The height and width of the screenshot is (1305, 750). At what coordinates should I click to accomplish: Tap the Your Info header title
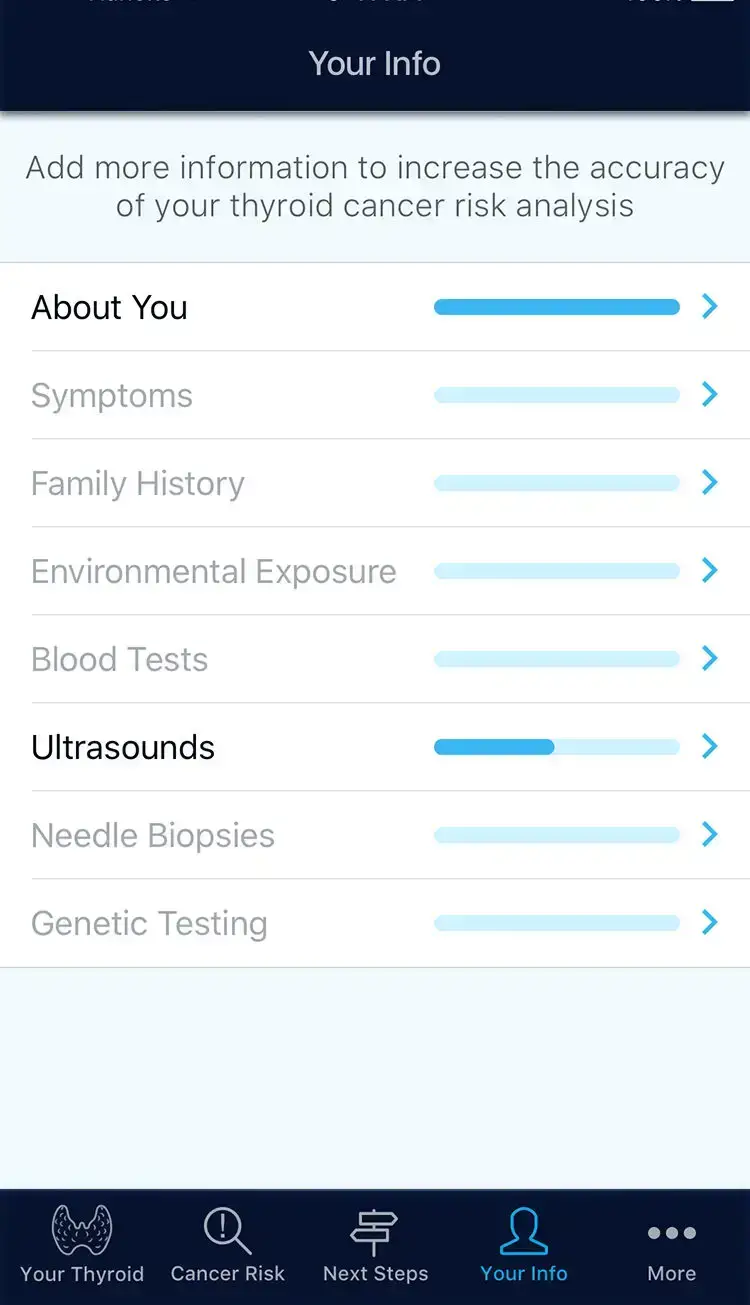coord(375,64)
